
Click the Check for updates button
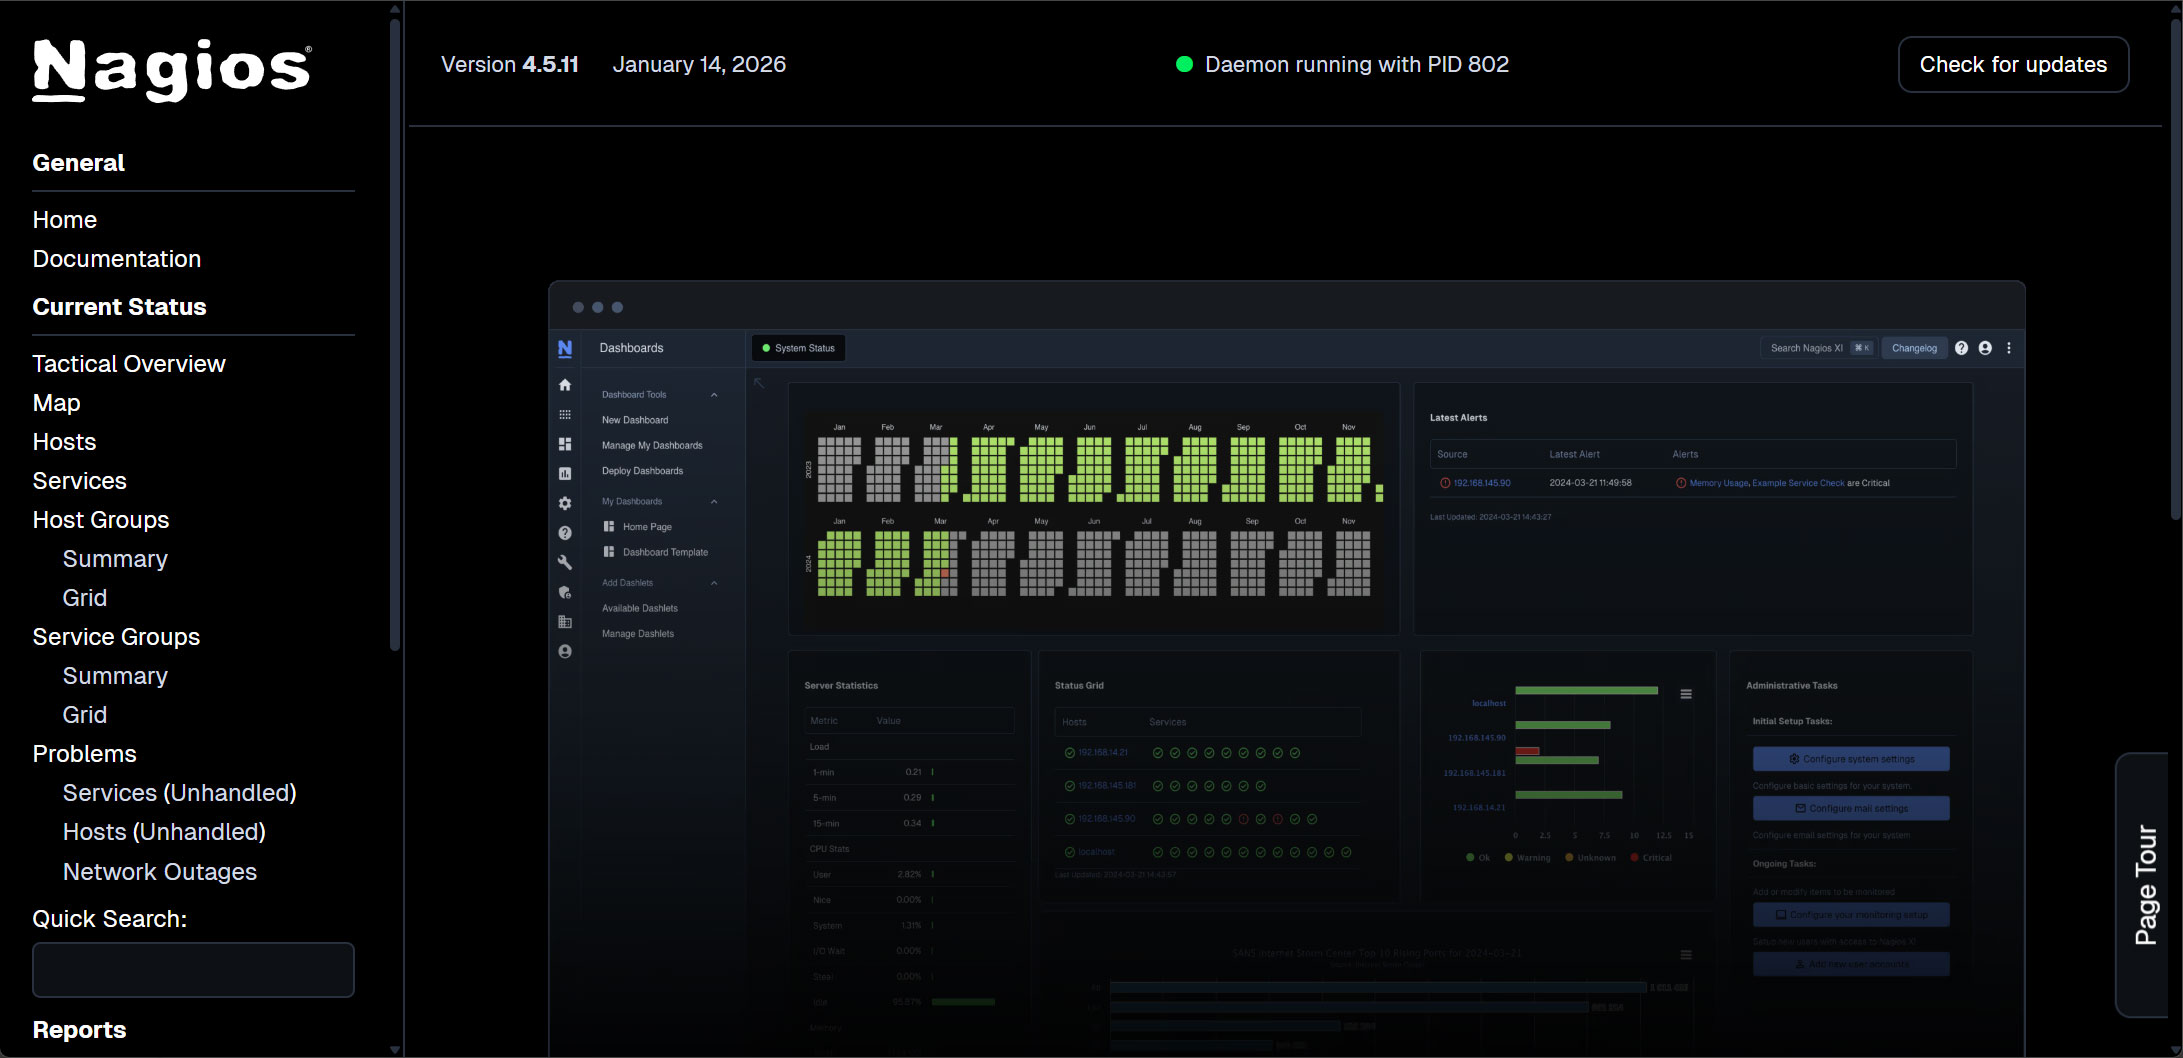(2013, 65)
